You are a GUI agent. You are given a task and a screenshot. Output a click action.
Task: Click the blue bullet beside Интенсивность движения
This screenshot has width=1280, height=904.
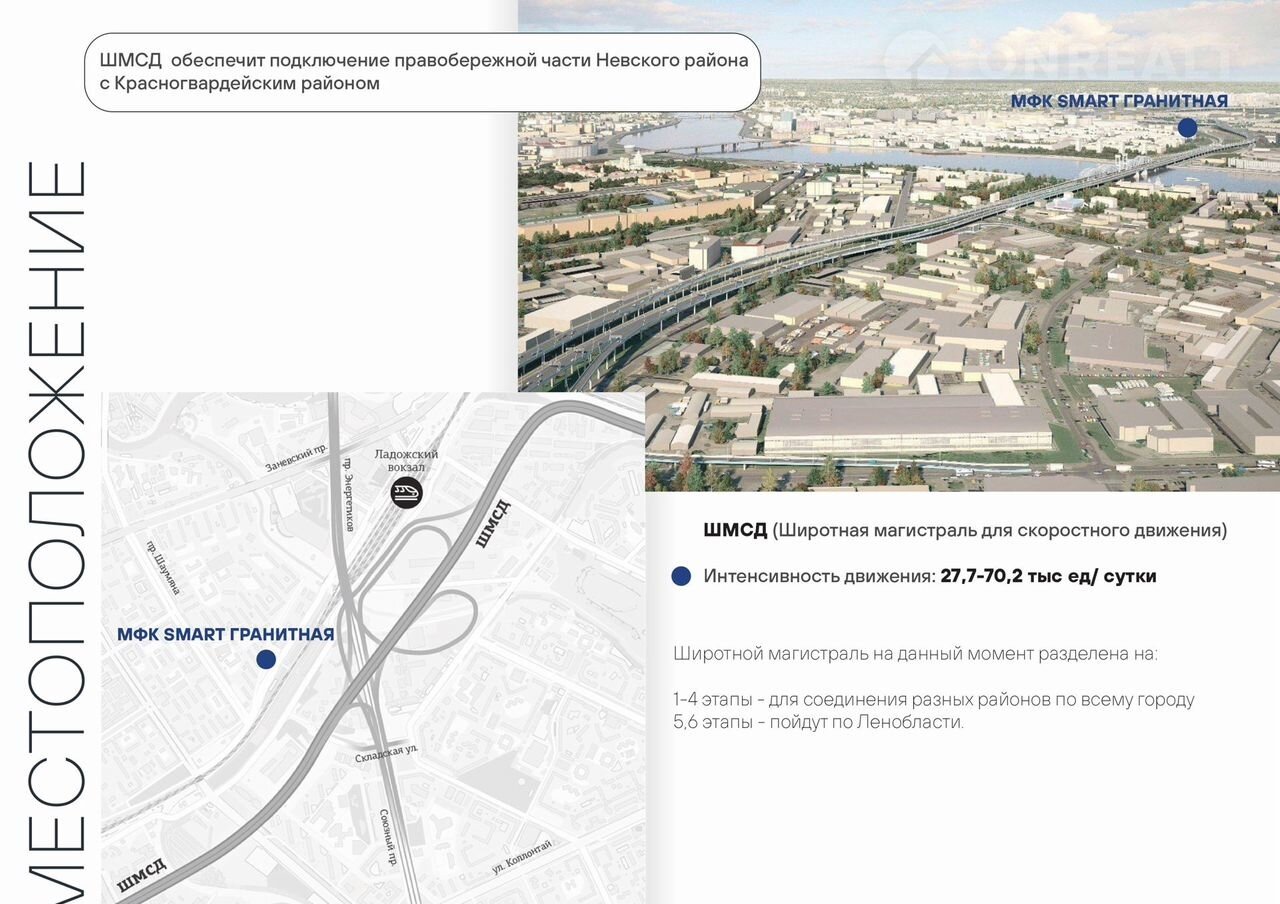click(x=681, y=576)
